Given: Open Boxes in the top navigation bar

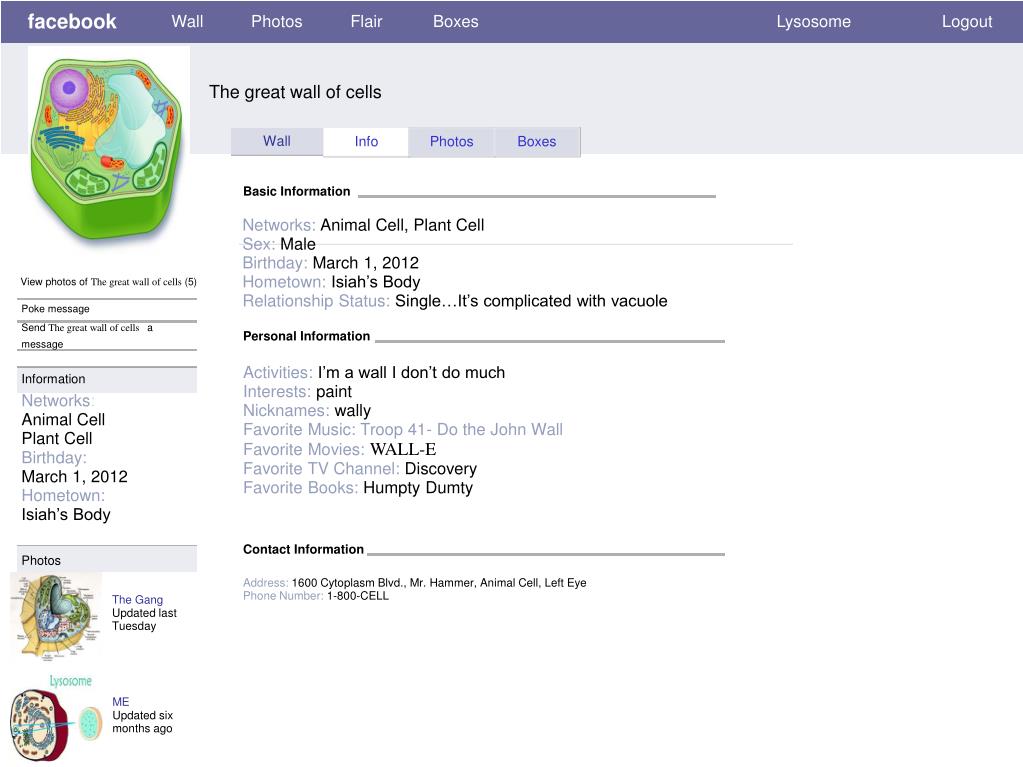Looking at the screenshot, I should [455, 22].
